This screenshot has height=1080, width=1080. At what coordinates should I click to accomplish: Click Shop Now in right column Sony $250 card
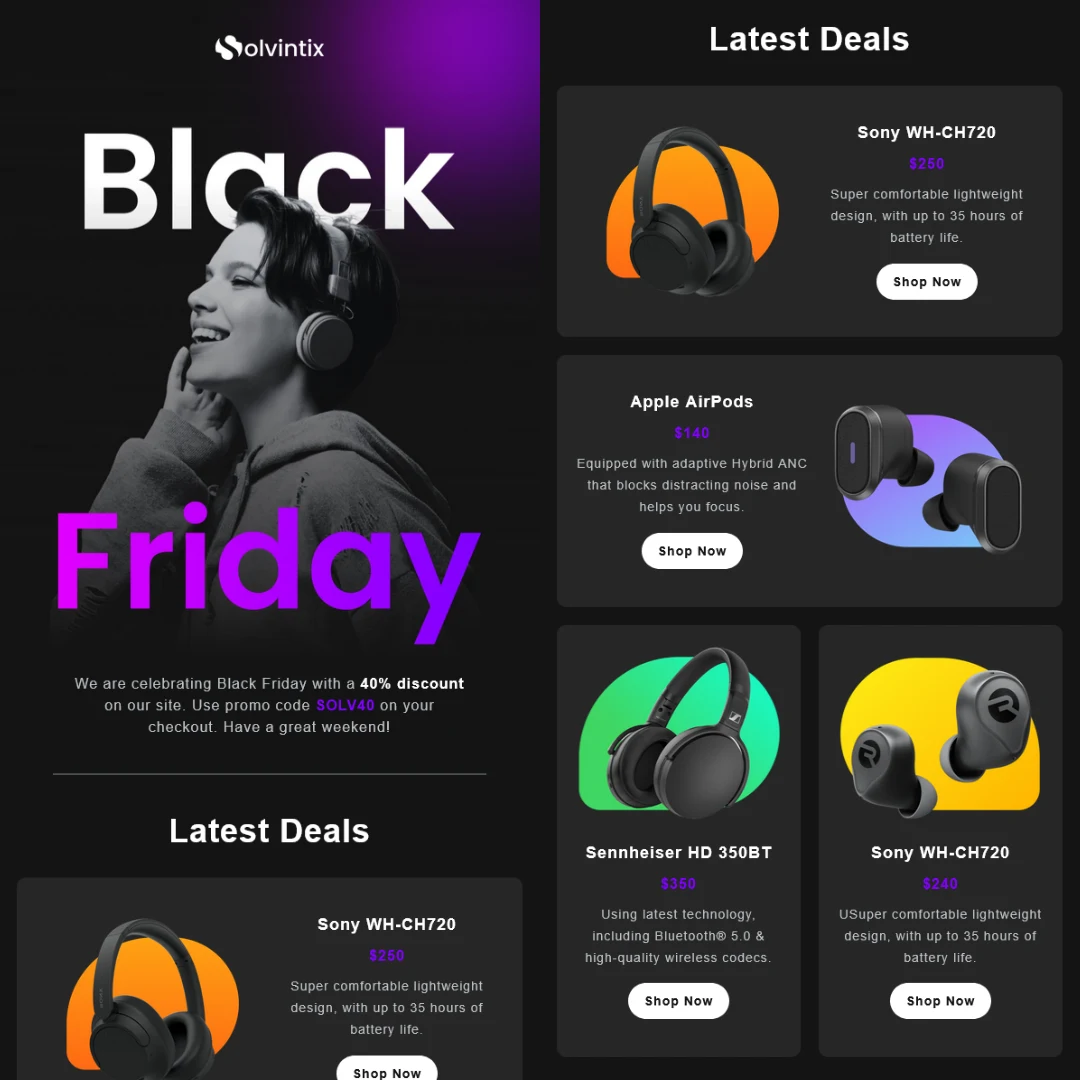click(926, 282)
